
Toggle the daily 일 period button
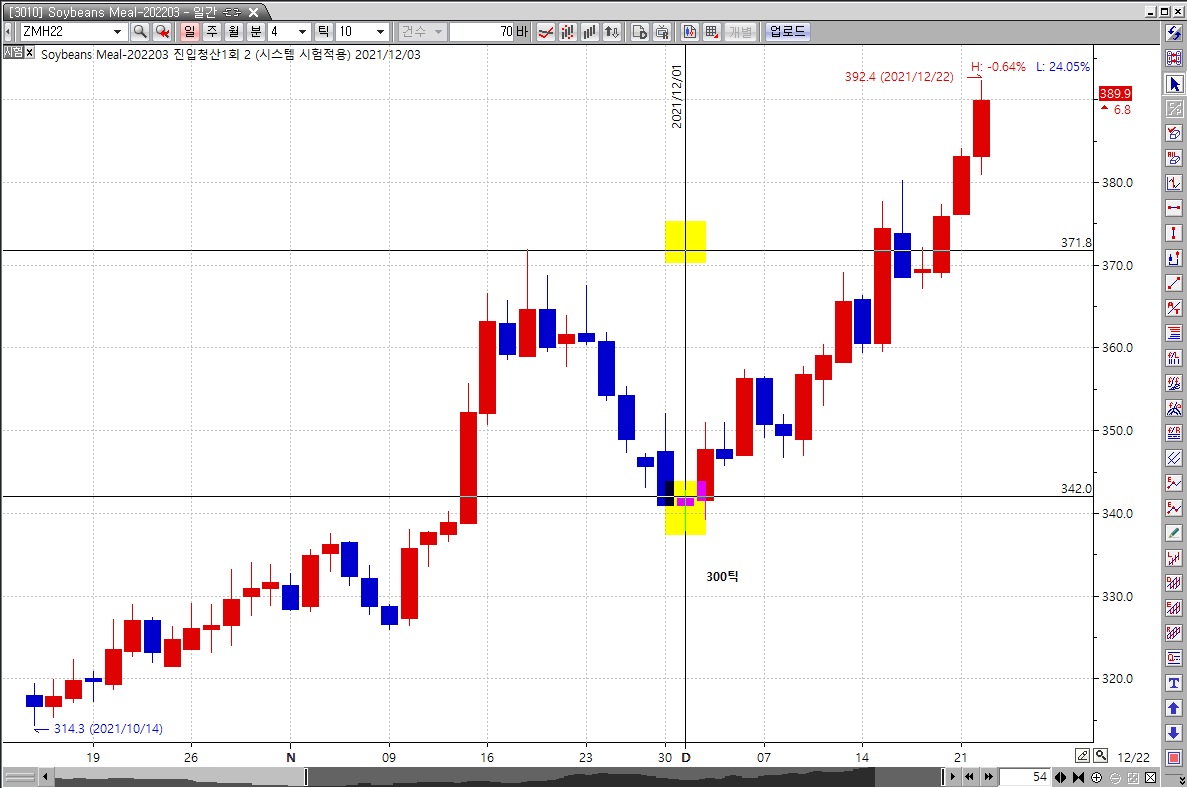point(188,32)
